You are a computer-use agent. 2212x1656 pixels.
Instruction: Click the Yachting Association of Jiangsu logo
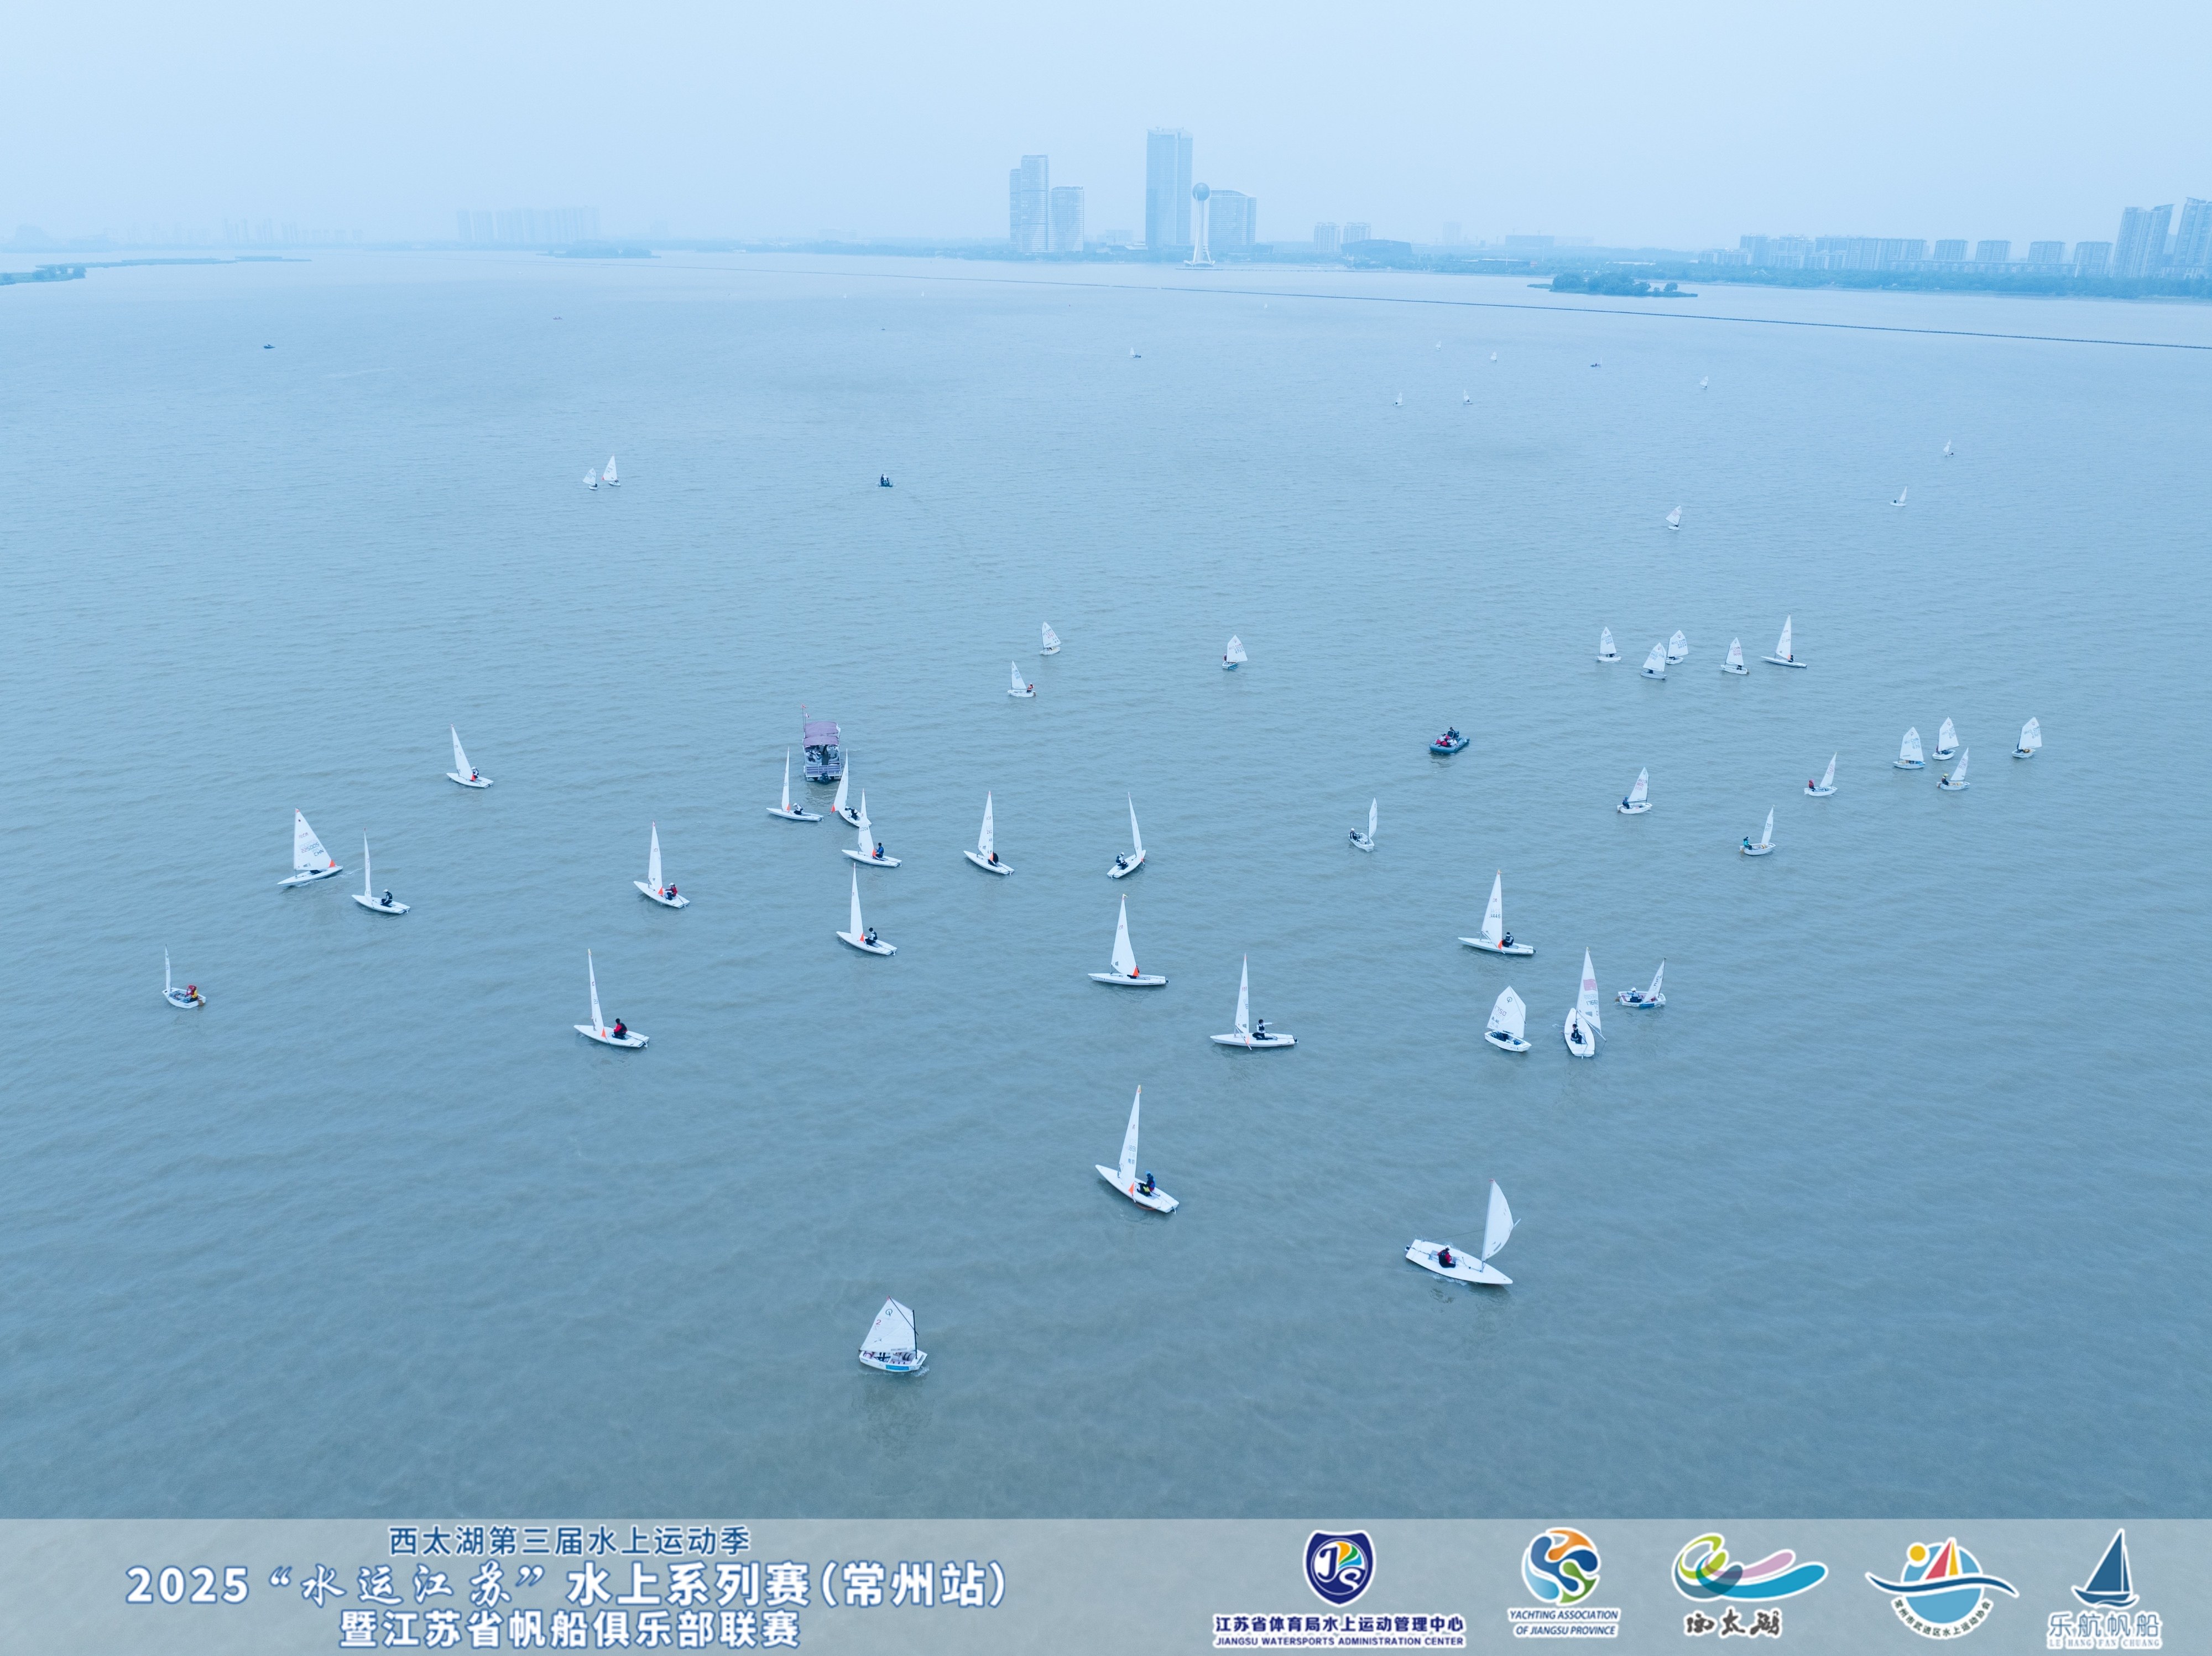coord(1561,1566)
